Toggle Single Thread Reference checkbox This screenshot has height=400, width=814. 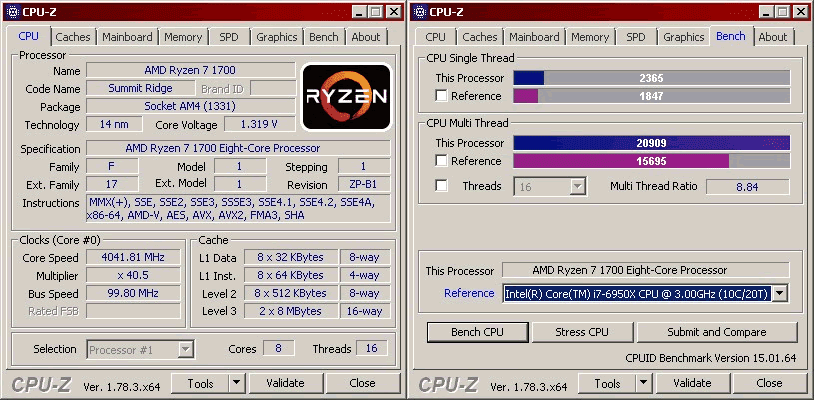(441, 96)
